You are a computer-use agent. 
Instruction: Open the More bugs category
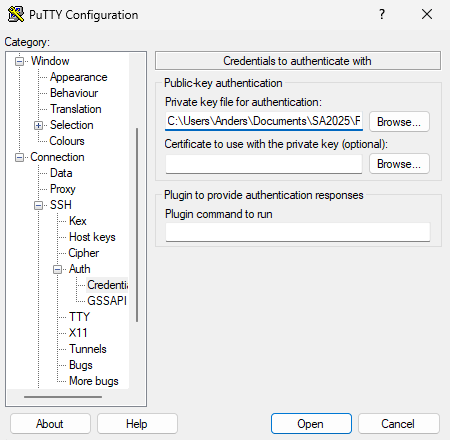point(94,381)
